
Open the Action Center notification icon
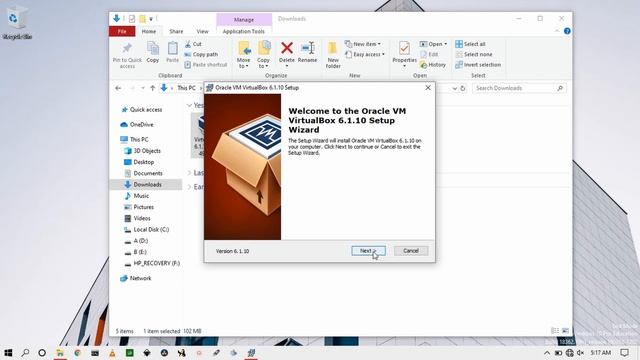[624, 353]
